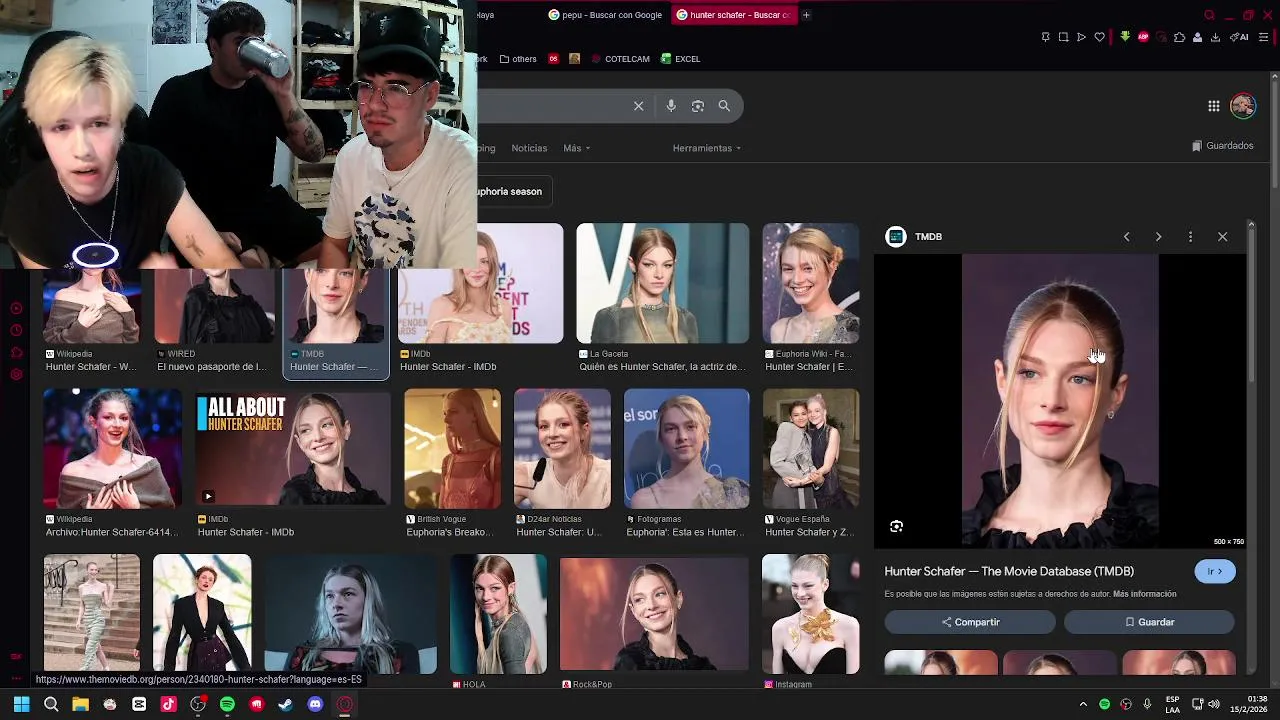
Task: Open Opera tab search icon
Action: coord(1209,15)
